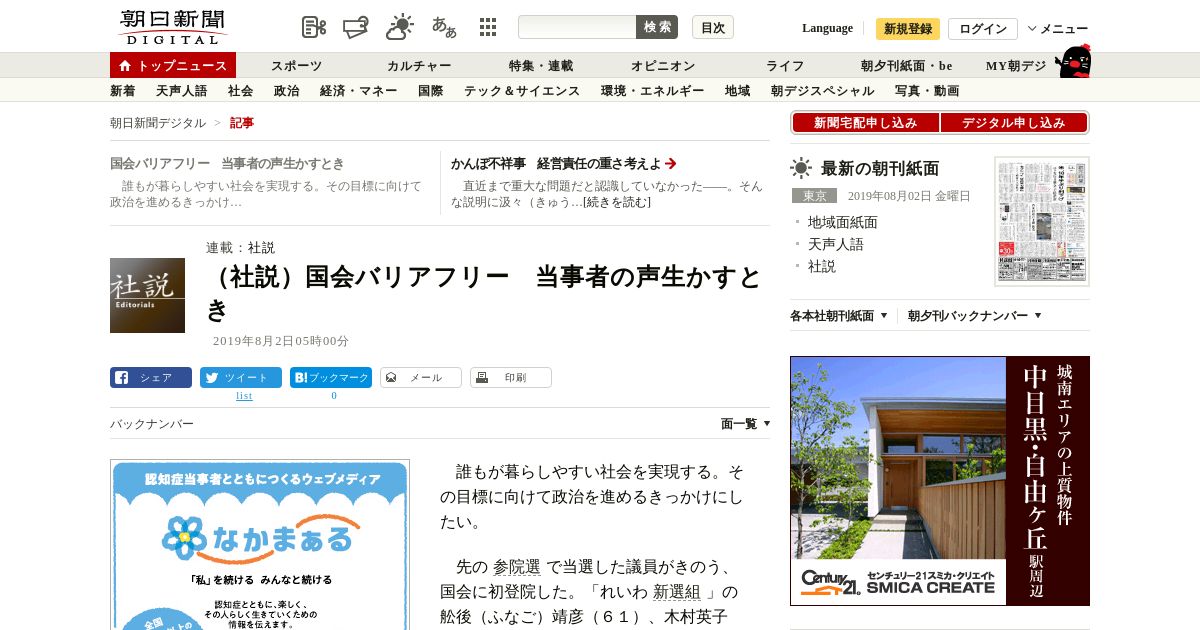Click the ticket/coupon icon in header
The width and height of the screenshot is (1200, 630).
356,27
